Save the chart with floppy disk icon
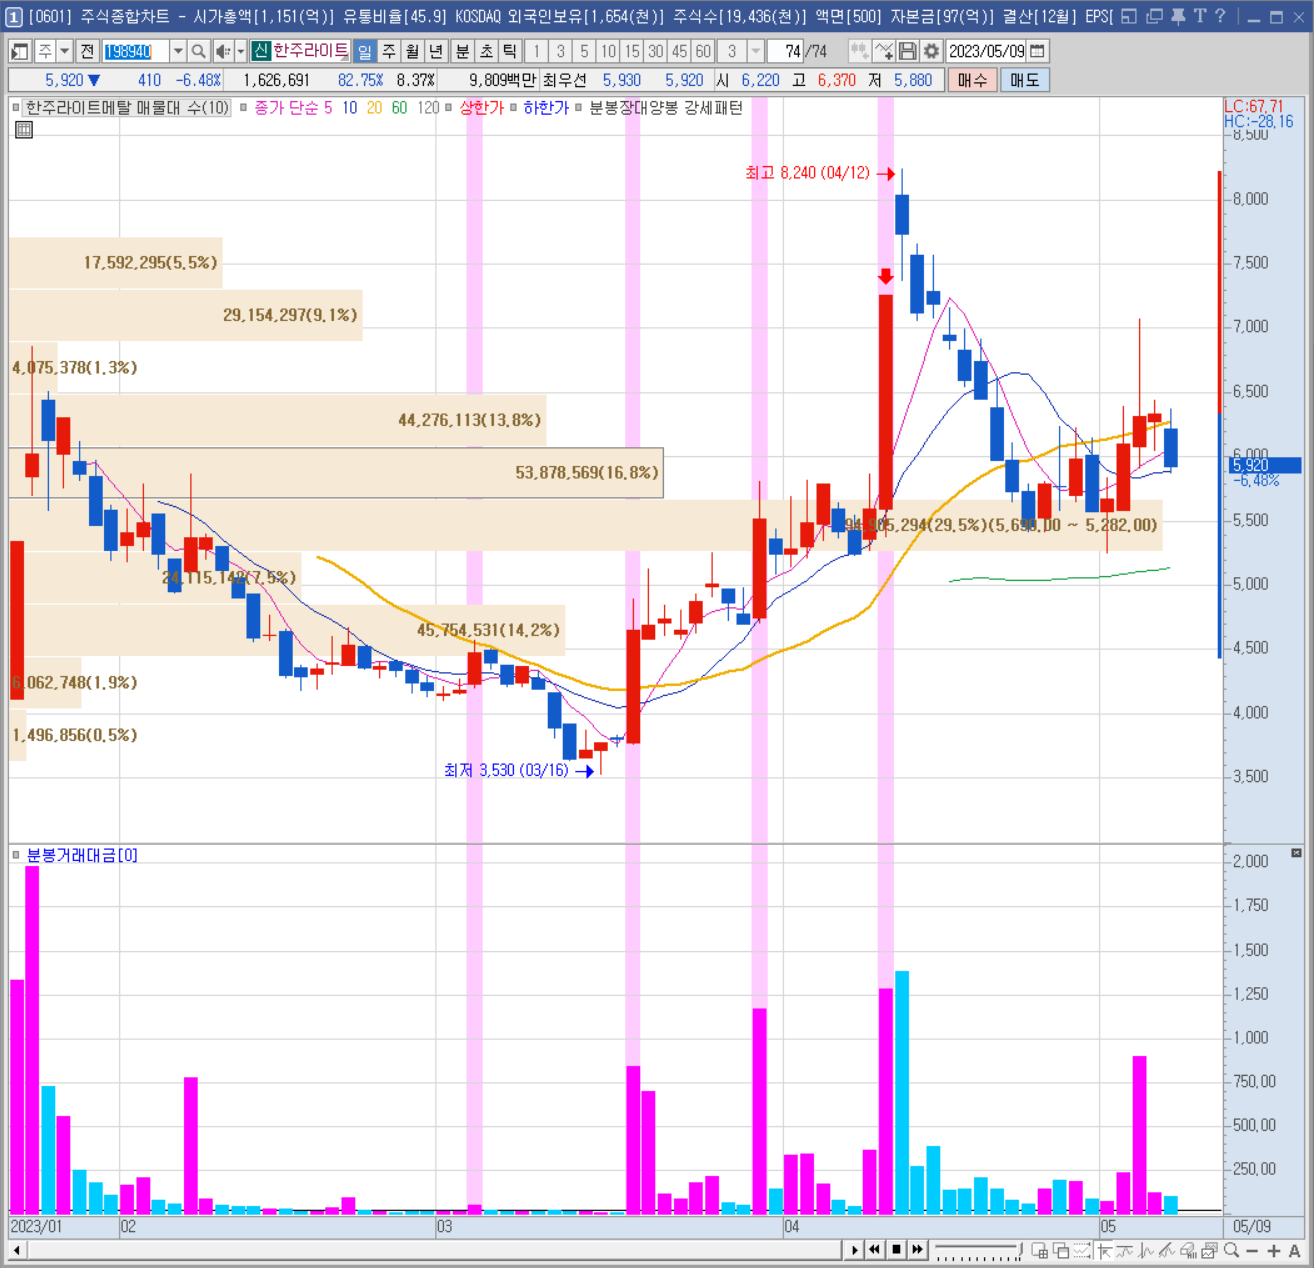The height and width of the screenshot is (1268, 1314). click(908, 51)
